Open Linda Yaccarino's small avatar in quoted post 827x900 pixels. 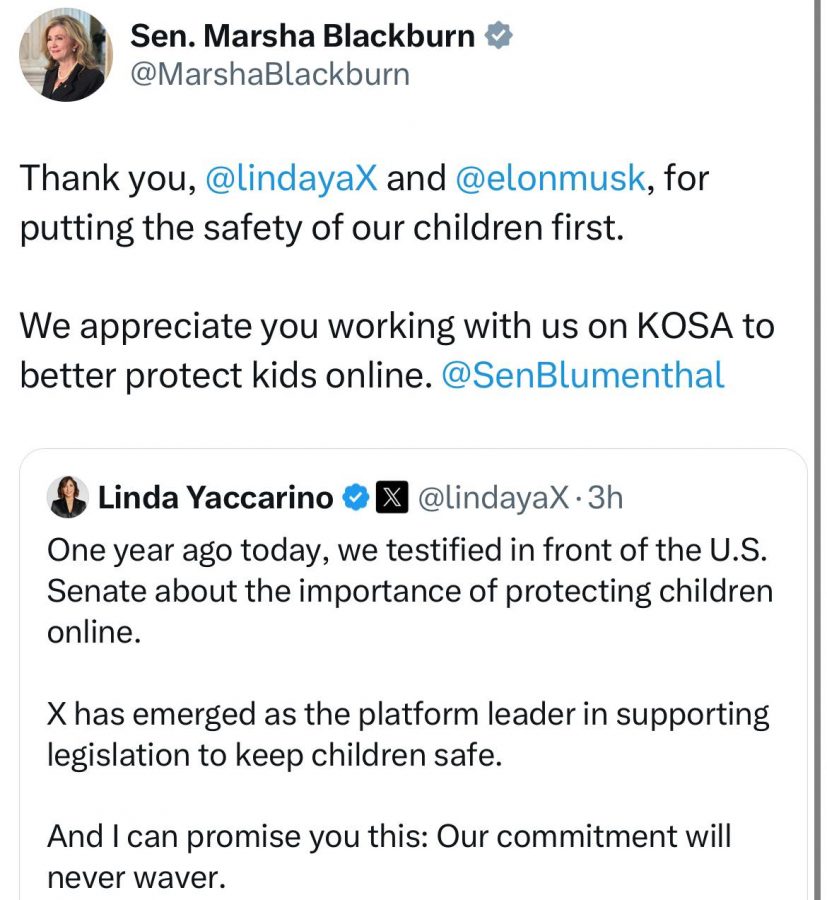click(68, 497)
